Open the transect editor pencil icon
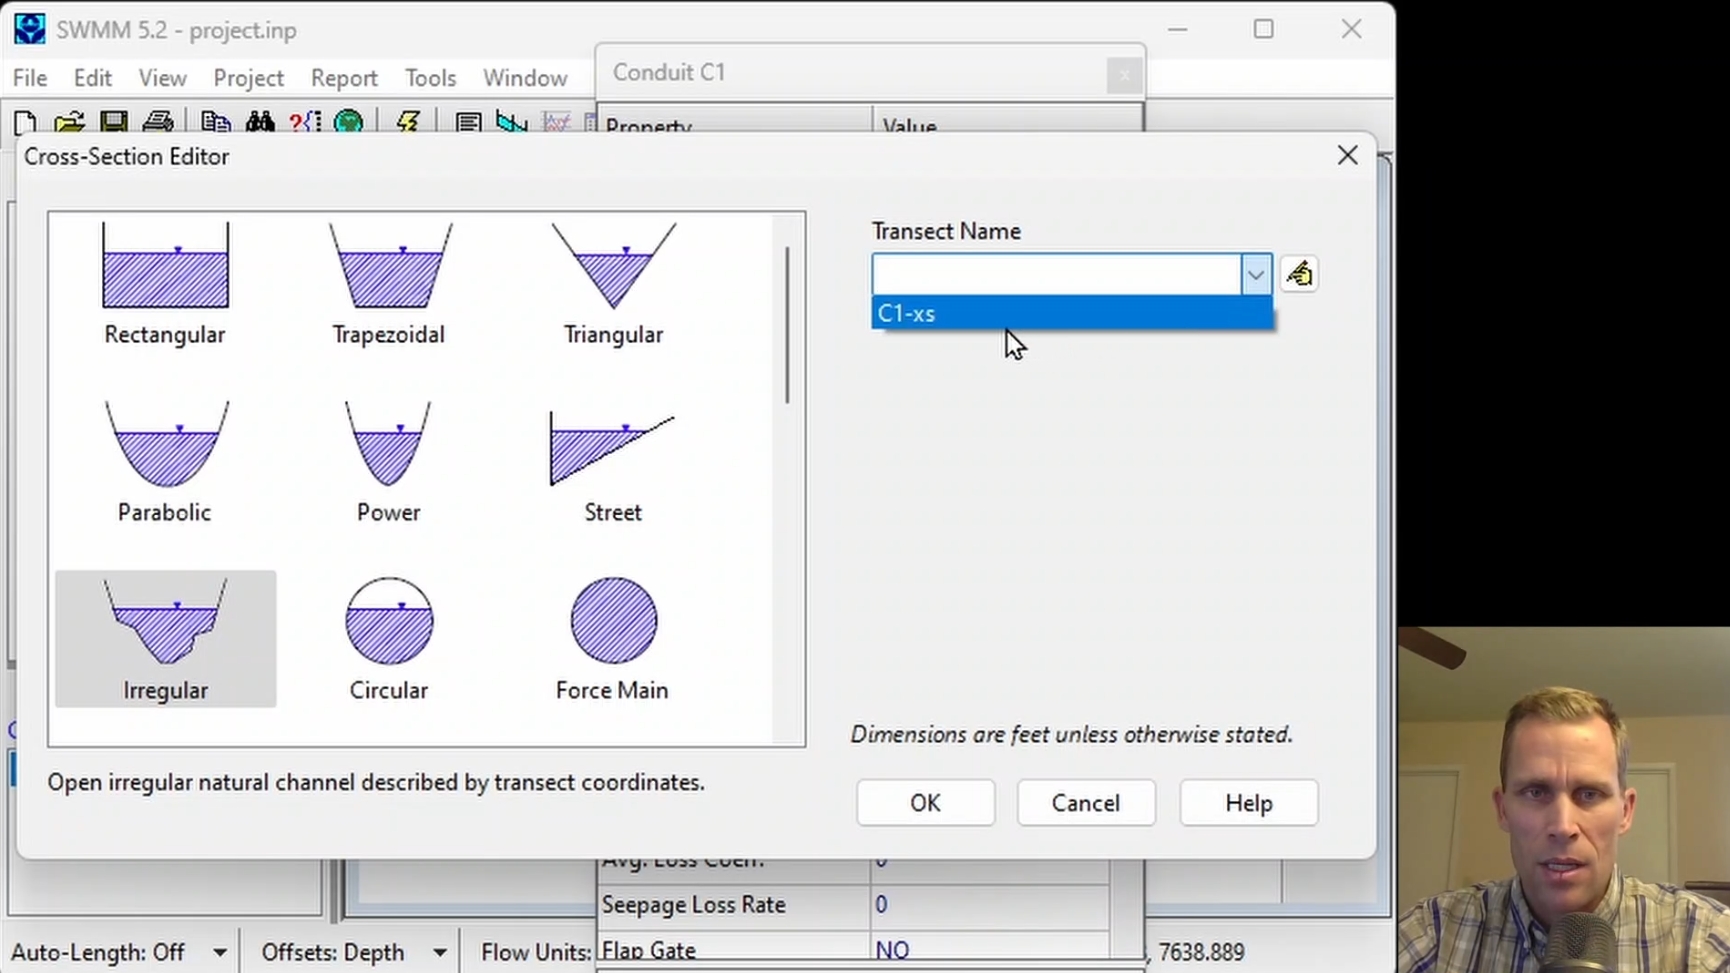 pyautogui.click(x=1299, y=274)
